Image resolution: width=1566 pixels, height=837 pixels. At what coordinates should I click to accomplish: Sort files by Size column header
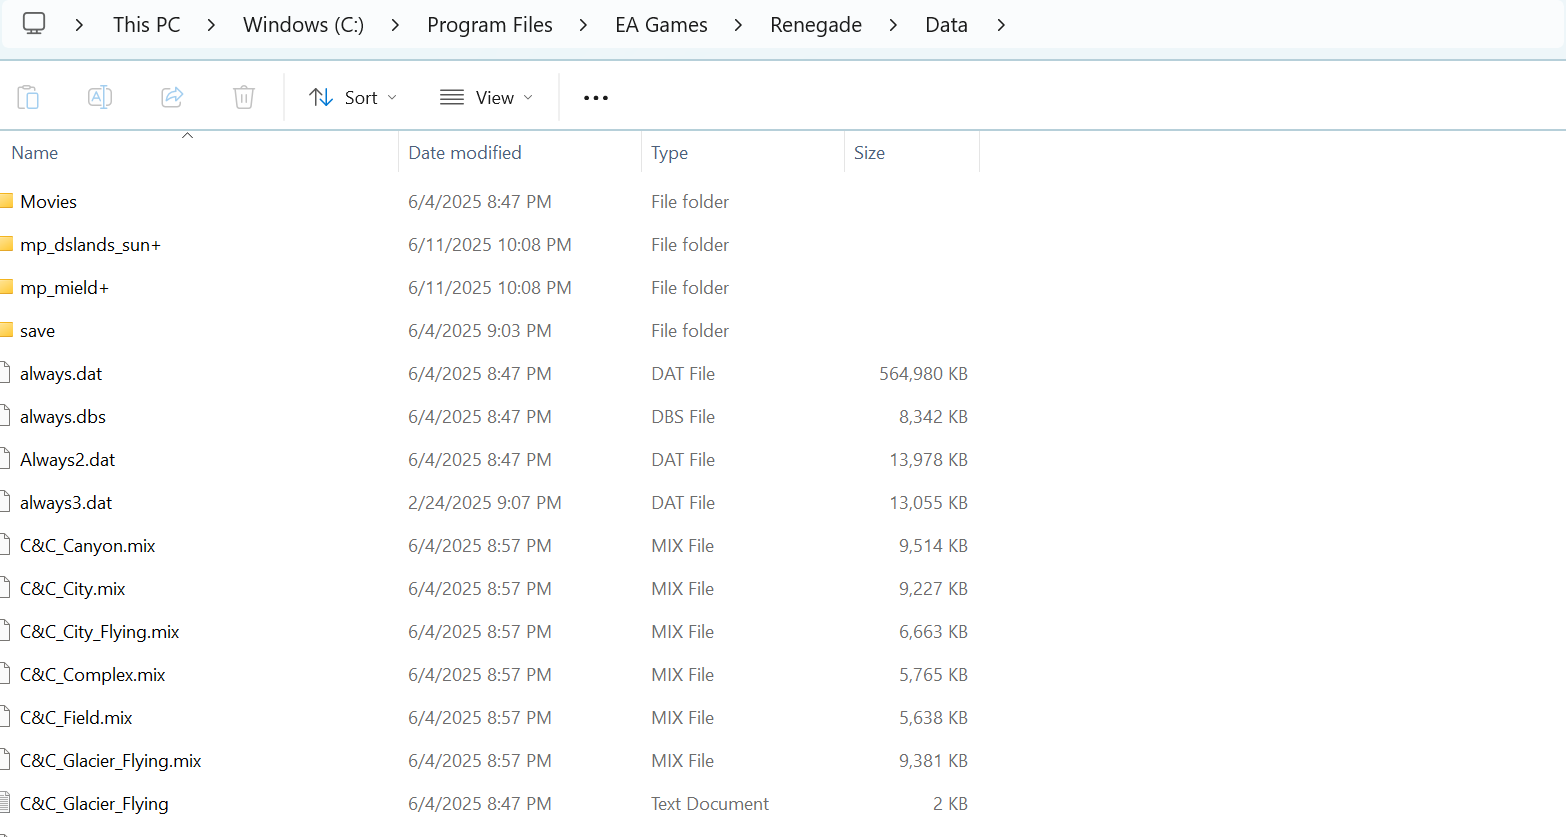point(869,153)
